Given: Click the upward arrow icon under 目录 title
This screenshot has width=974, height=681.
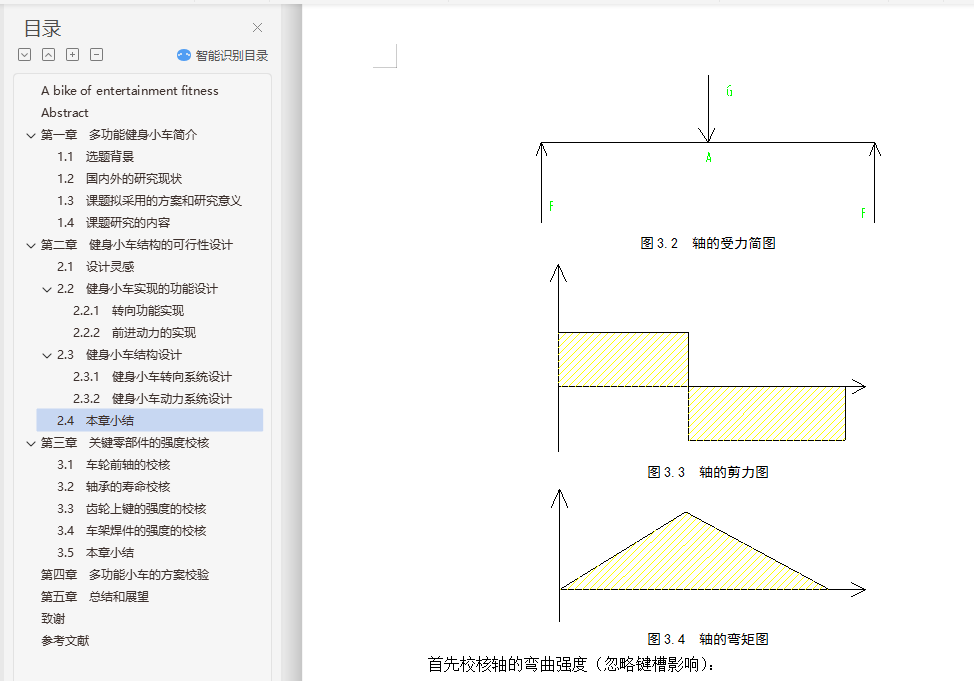Looking at the screenshot, I should 48,55.
